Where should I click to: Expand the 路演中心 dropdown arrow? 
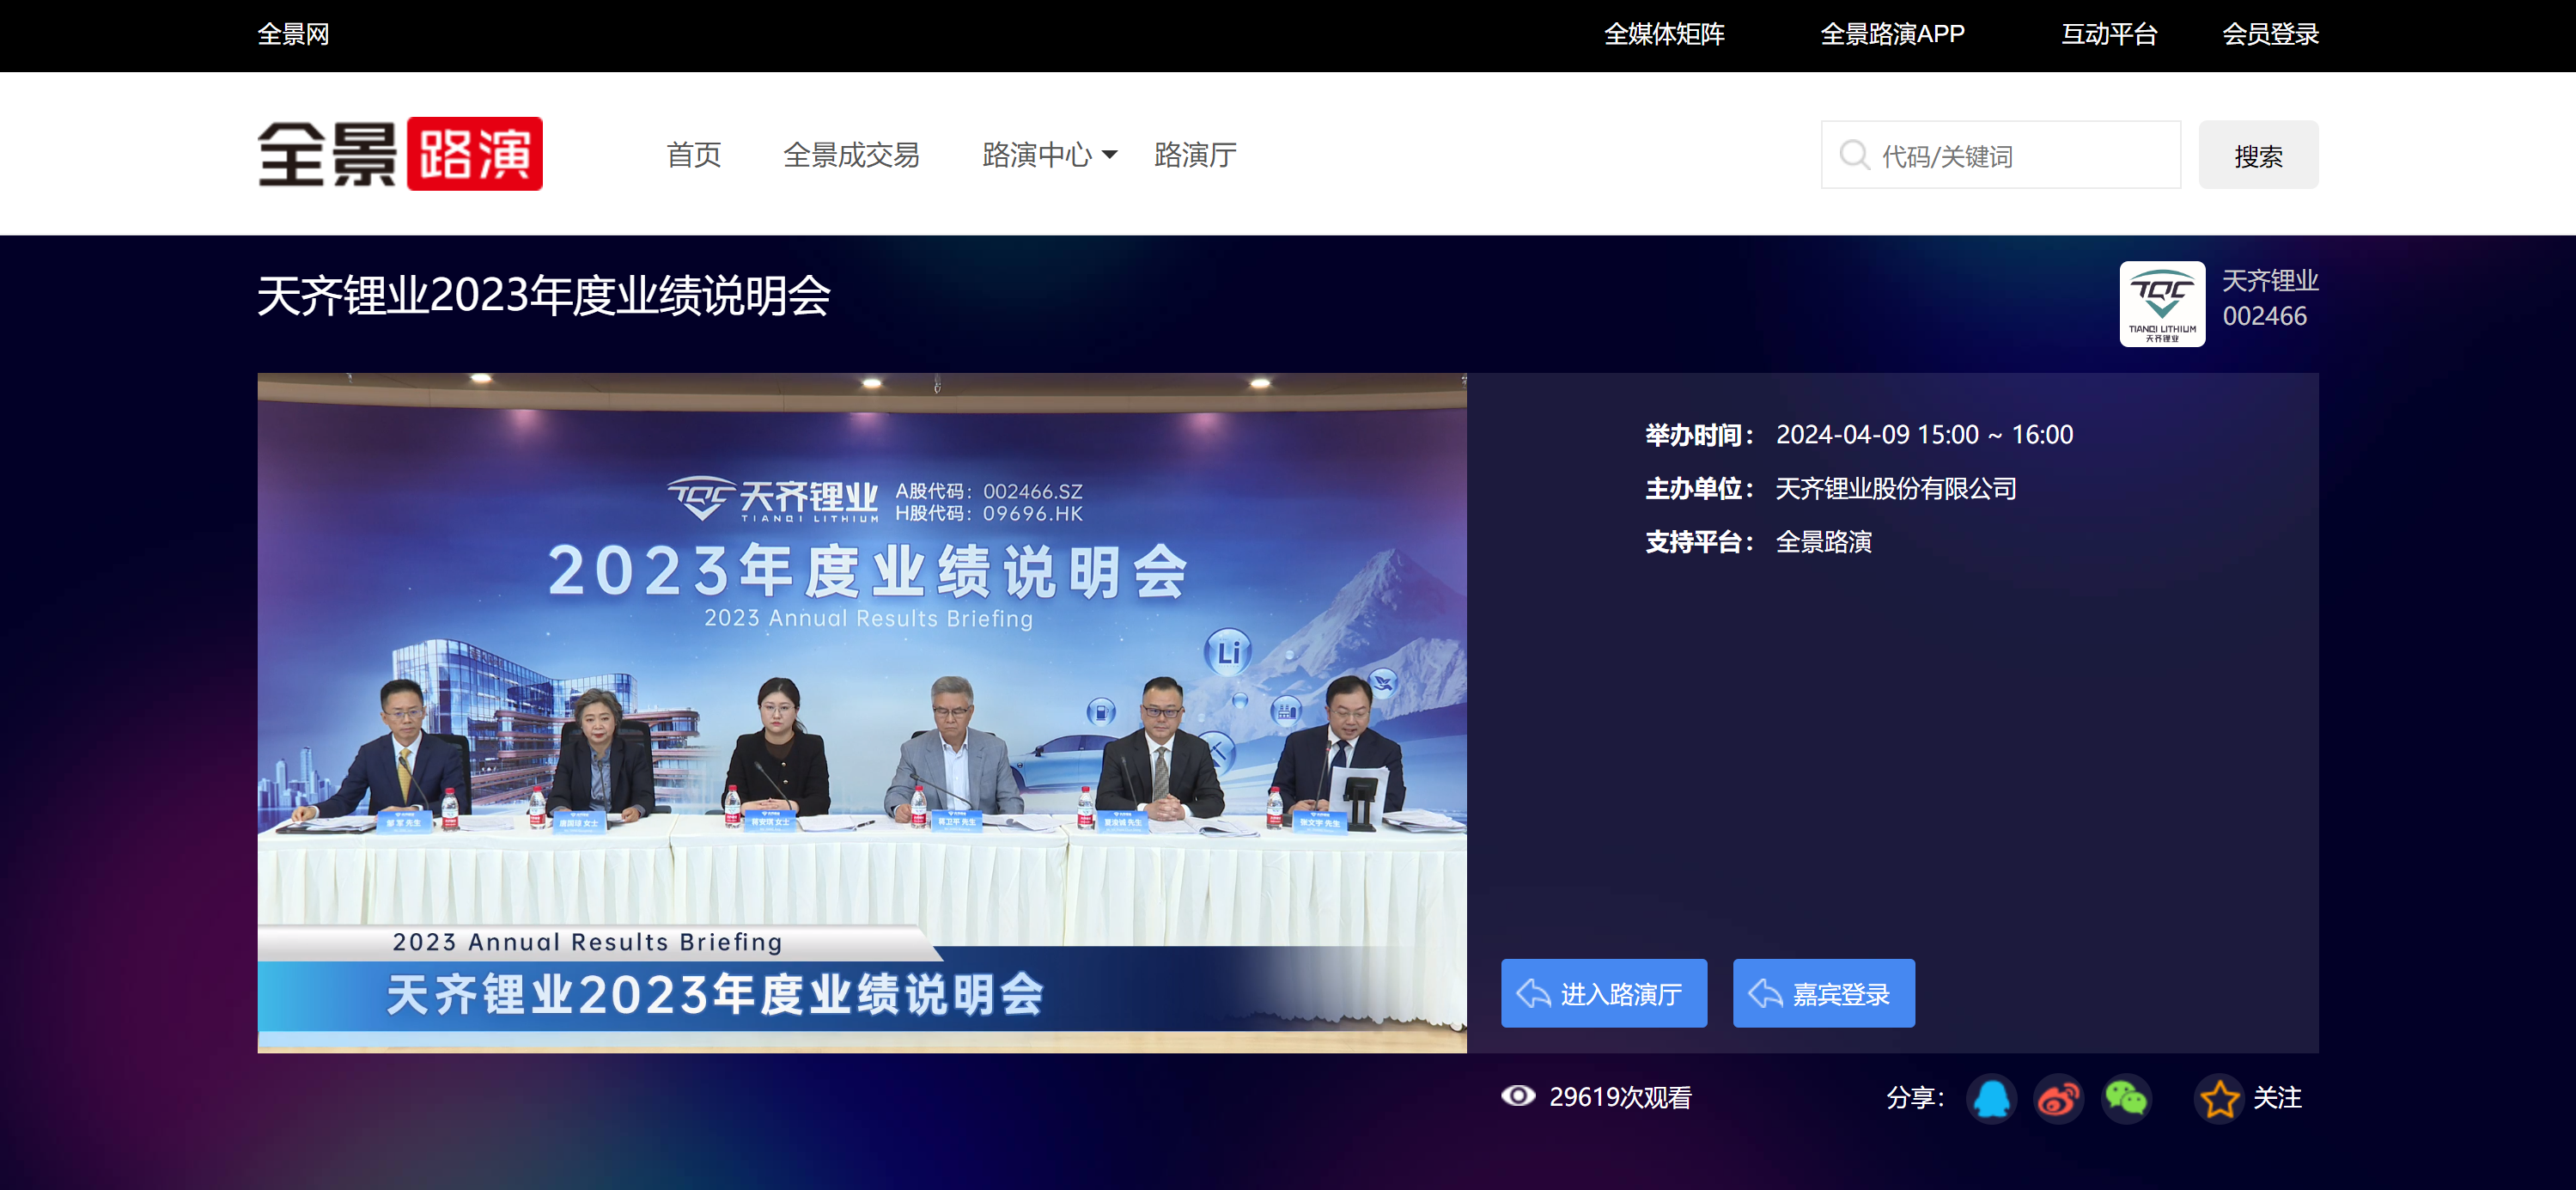1109,155
